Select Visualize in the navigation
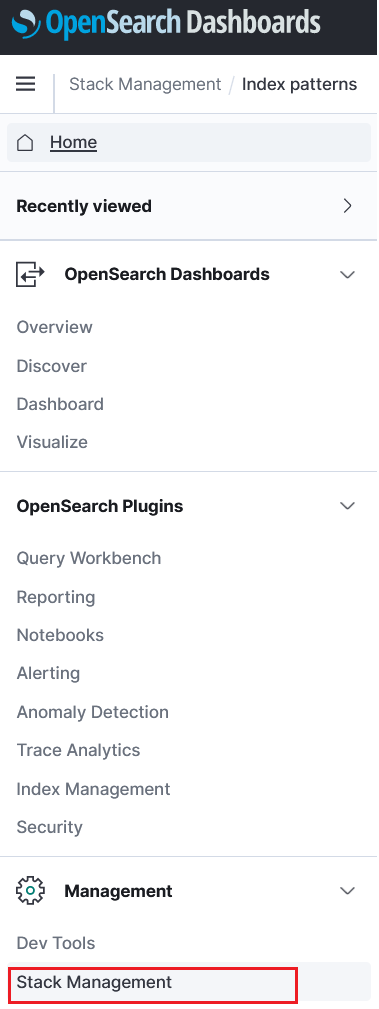Image resolution: width=379 pixels, height=1009 pixels. pyautogui.click(x=52, y=442)
